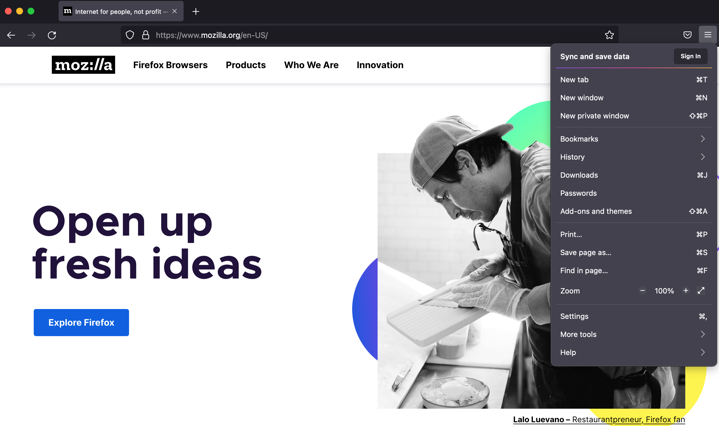The width and height of the screenshot is (719, 426).
Task: Expand the More tools submenu
Action: [633, 334]
